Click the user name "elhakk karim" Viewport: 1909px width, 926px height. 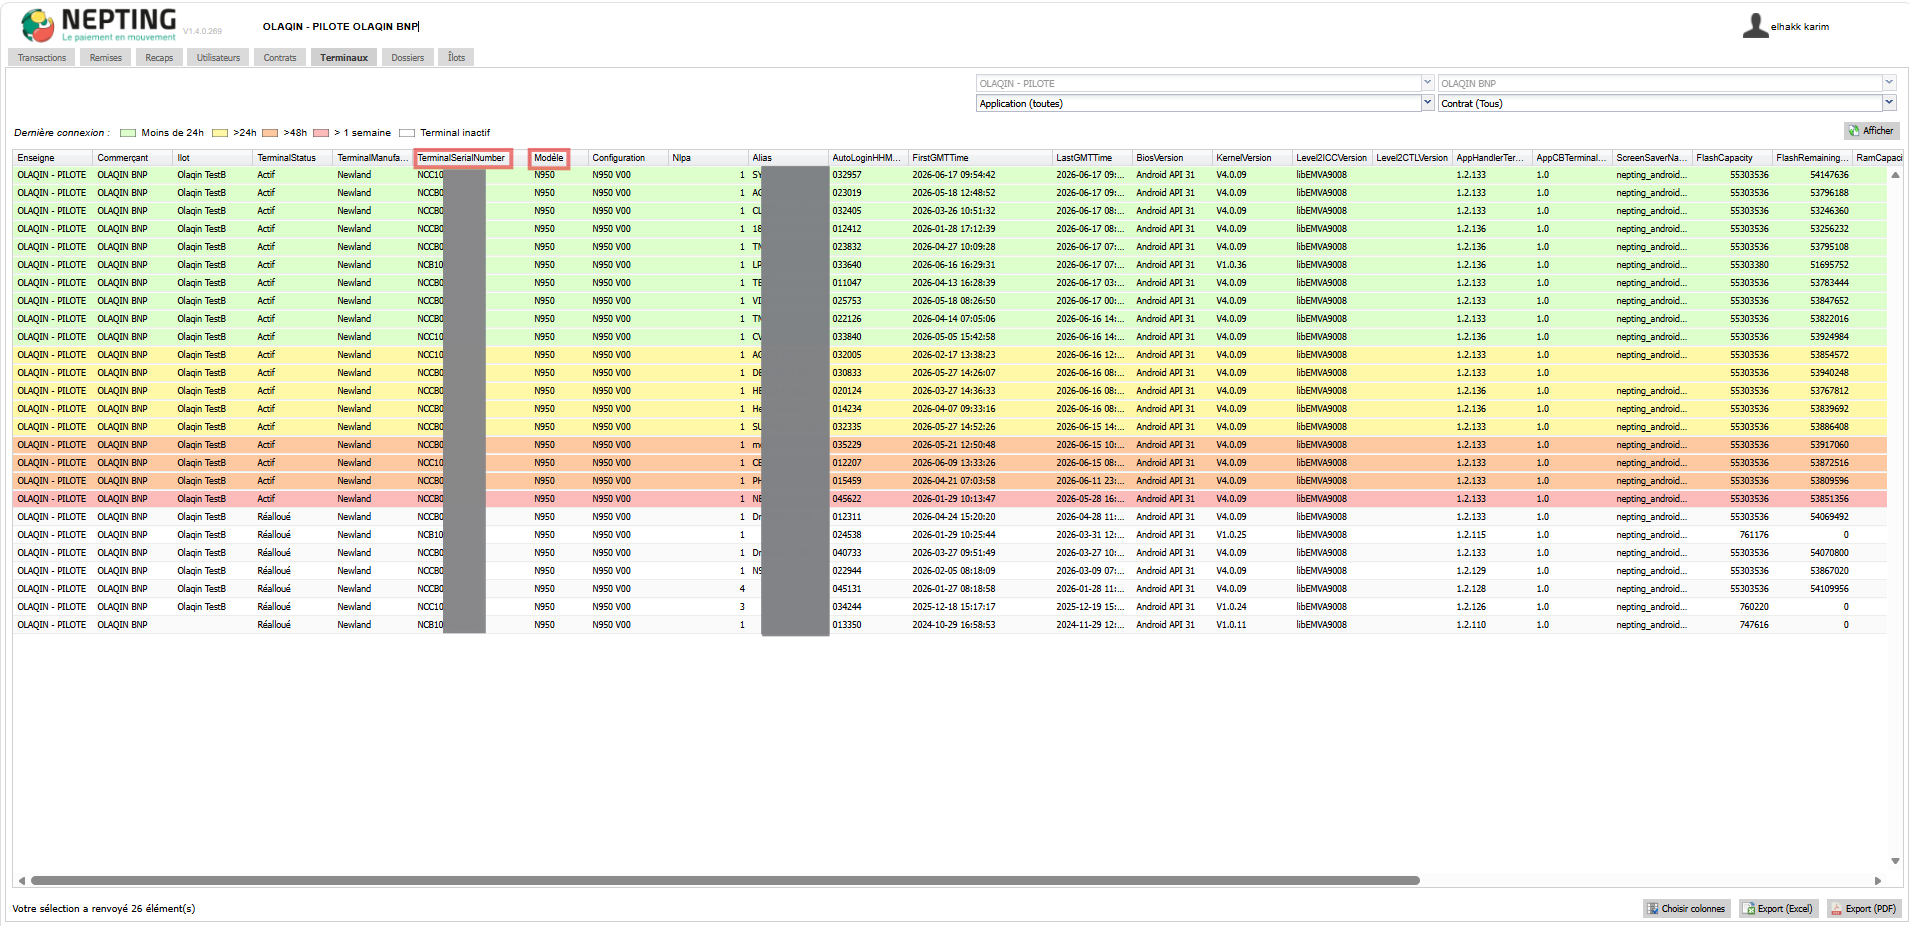pyautogui.click(x=1800, y=27)
